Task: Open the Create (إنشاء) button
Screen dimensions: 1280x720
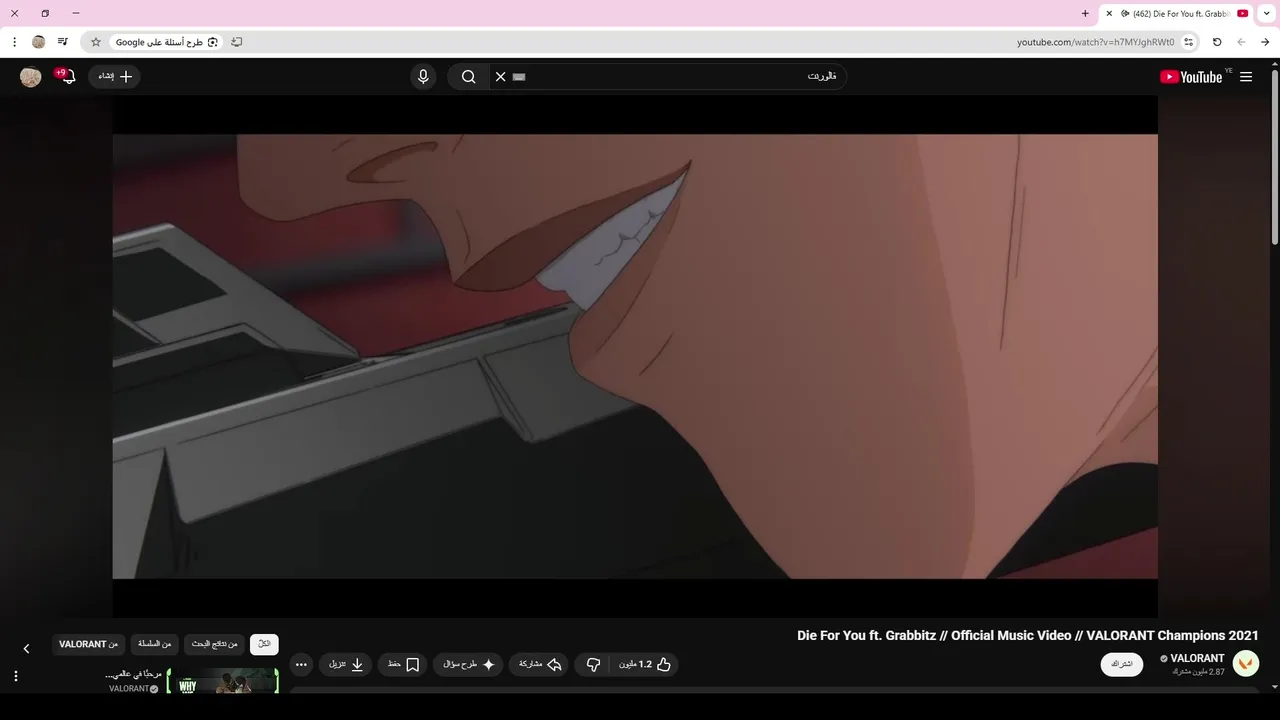Action: (x=114, y=77)
